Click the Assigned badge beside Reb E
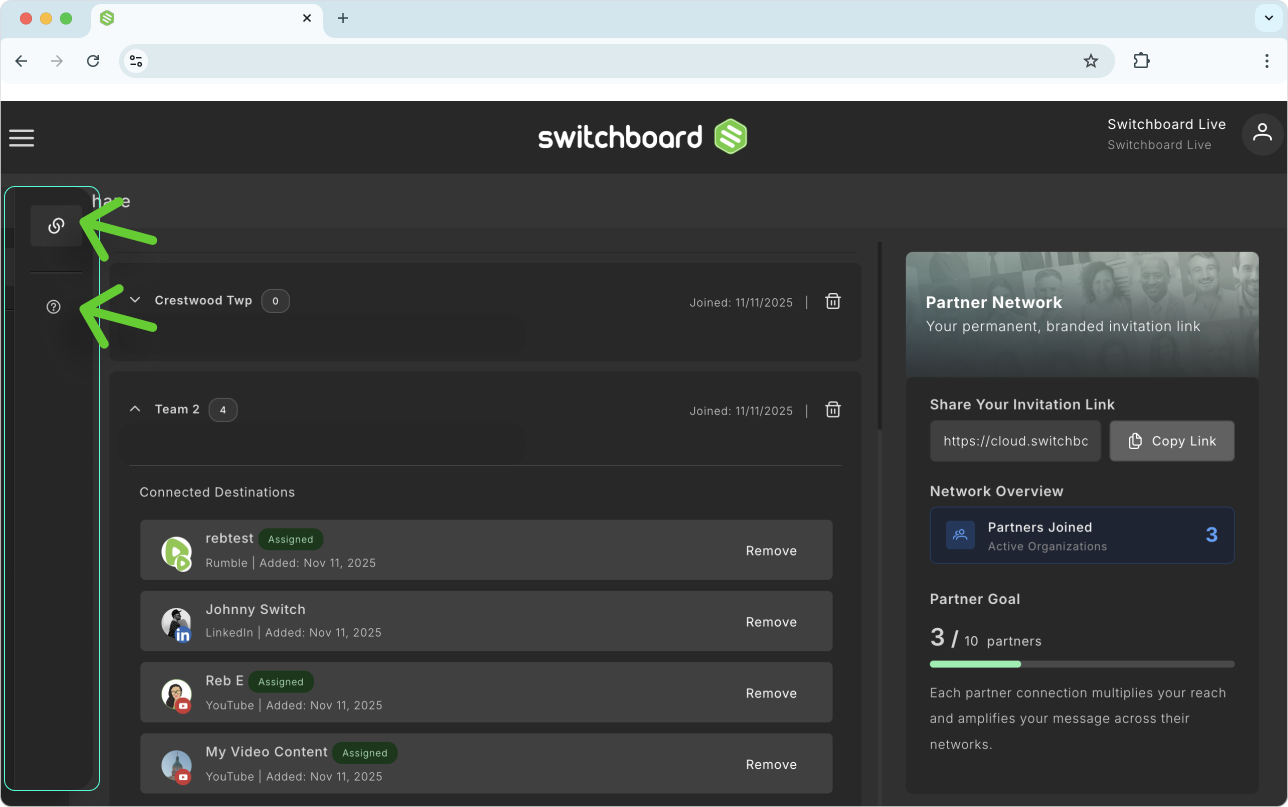This screenshot has width=1288, height=807. click(x=281, y=682)
